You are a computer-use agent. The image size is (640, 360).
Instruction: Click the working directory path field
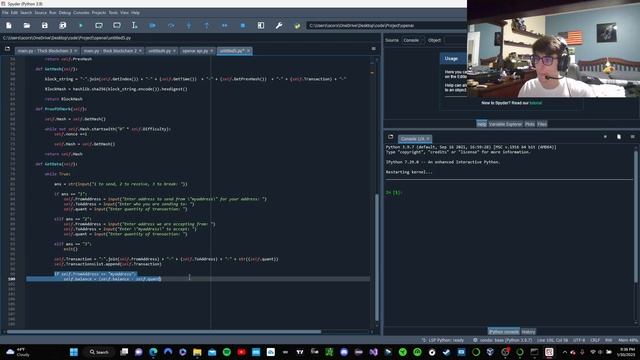[386, 25]
